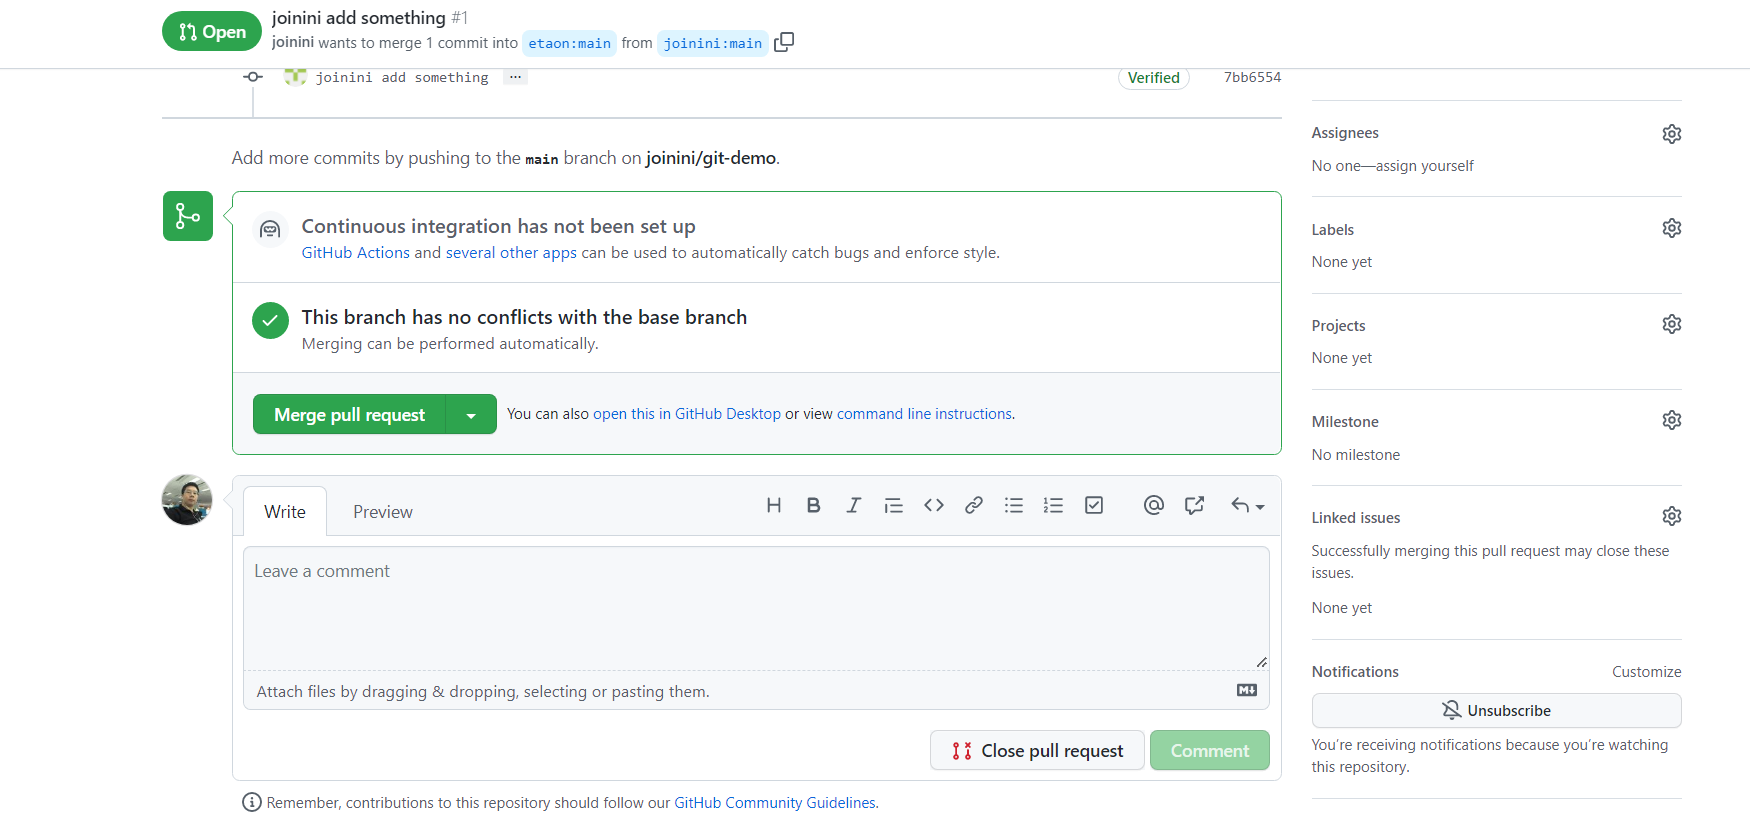Add a link in the comment
The image size is (1750, 822).
point(974,506)
